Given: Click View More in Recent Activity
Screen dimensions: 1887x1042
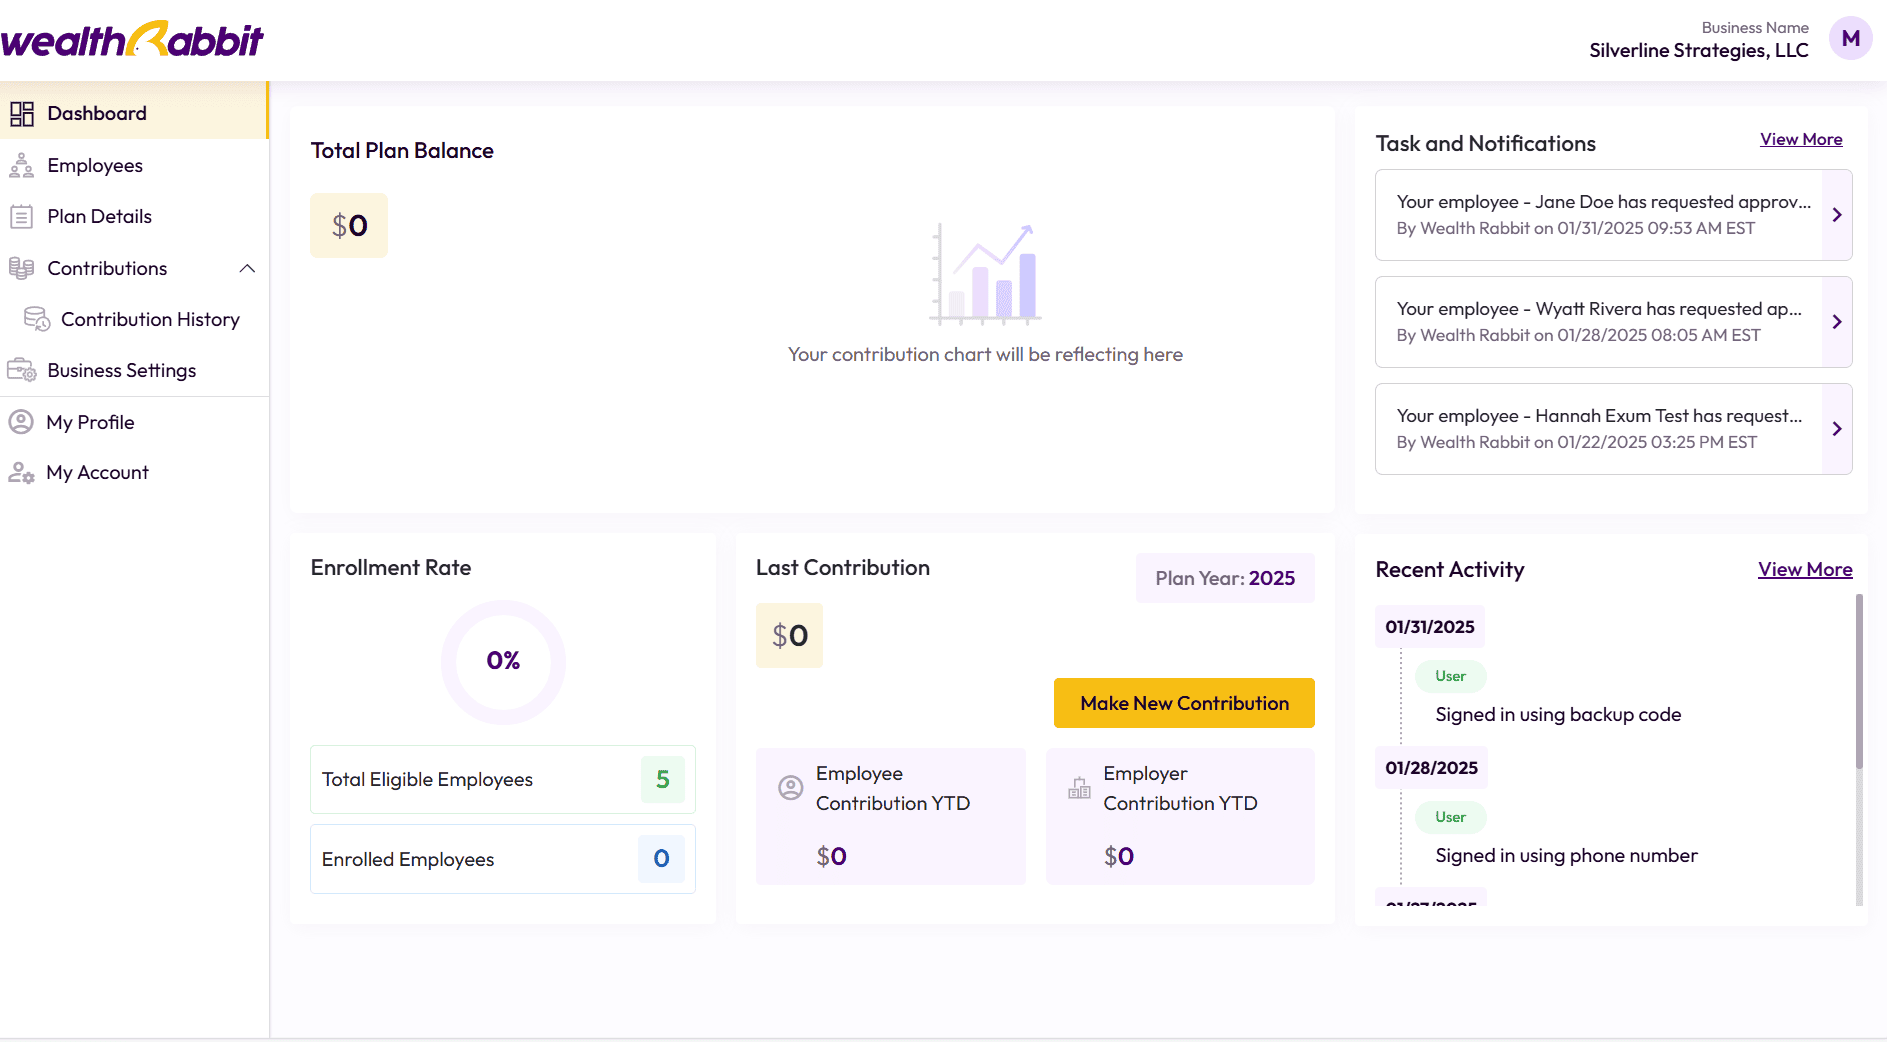Looking at the screenshot, I should pos(1805,569).
